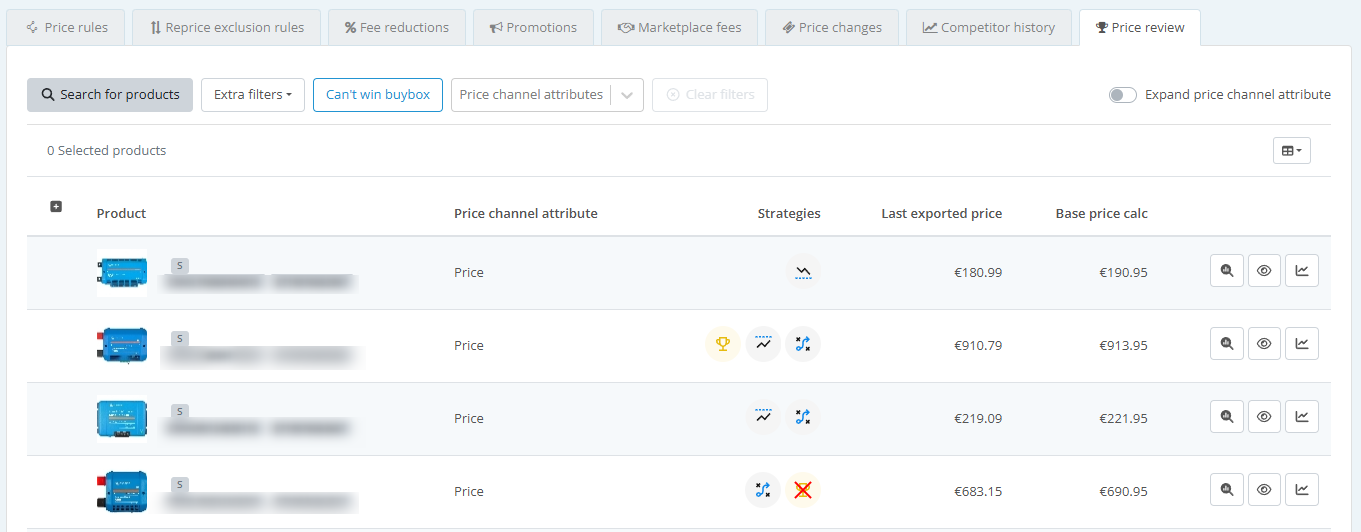Open the Marketplace fees tab
1361x532 pixels.
coord(679,28)
